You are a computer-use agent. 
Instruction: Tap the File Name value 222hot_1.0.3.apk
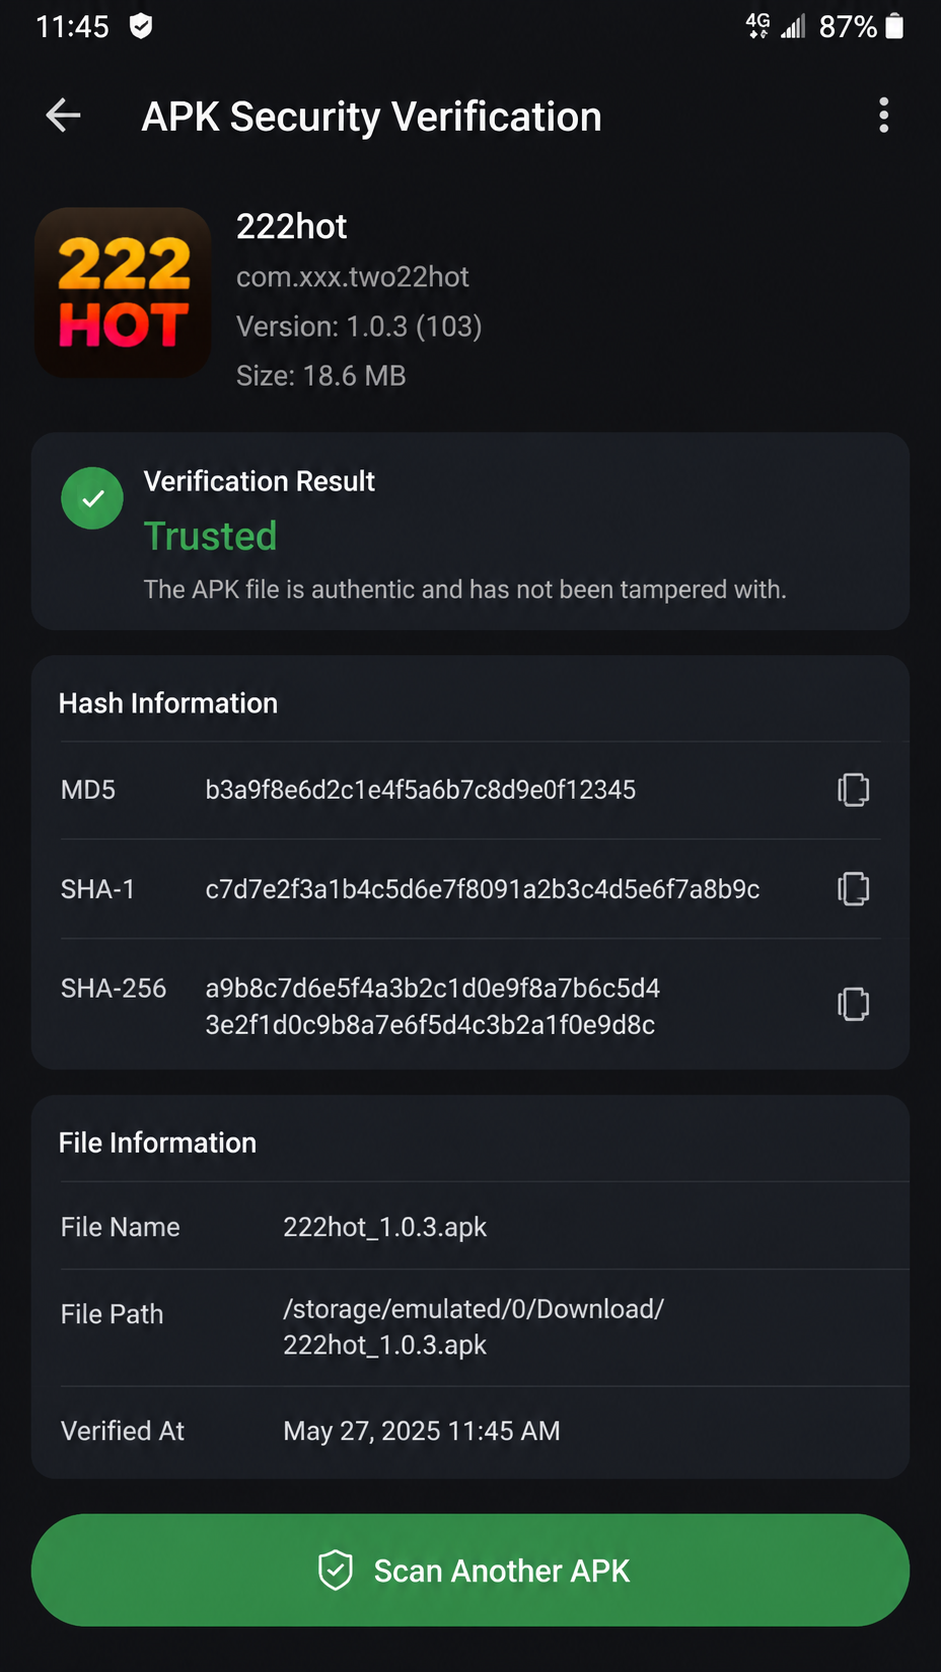[385, 1227]
